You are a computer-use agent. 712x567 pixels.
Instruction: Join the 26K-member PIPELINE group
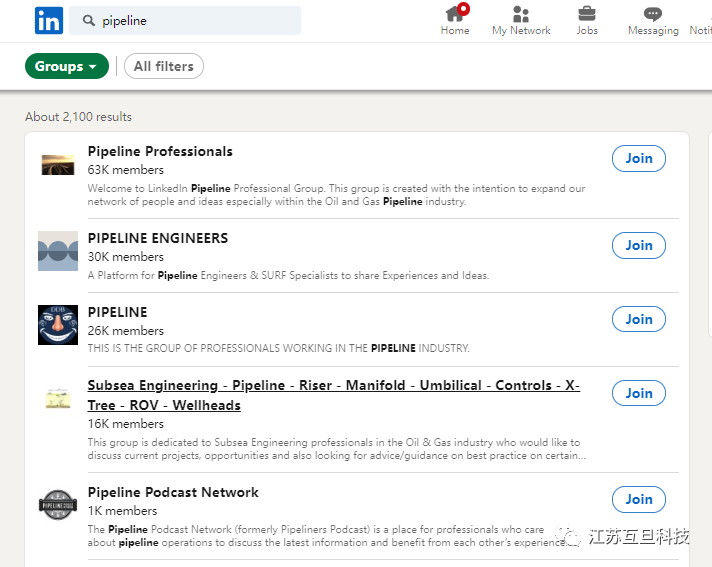point(638,320)
